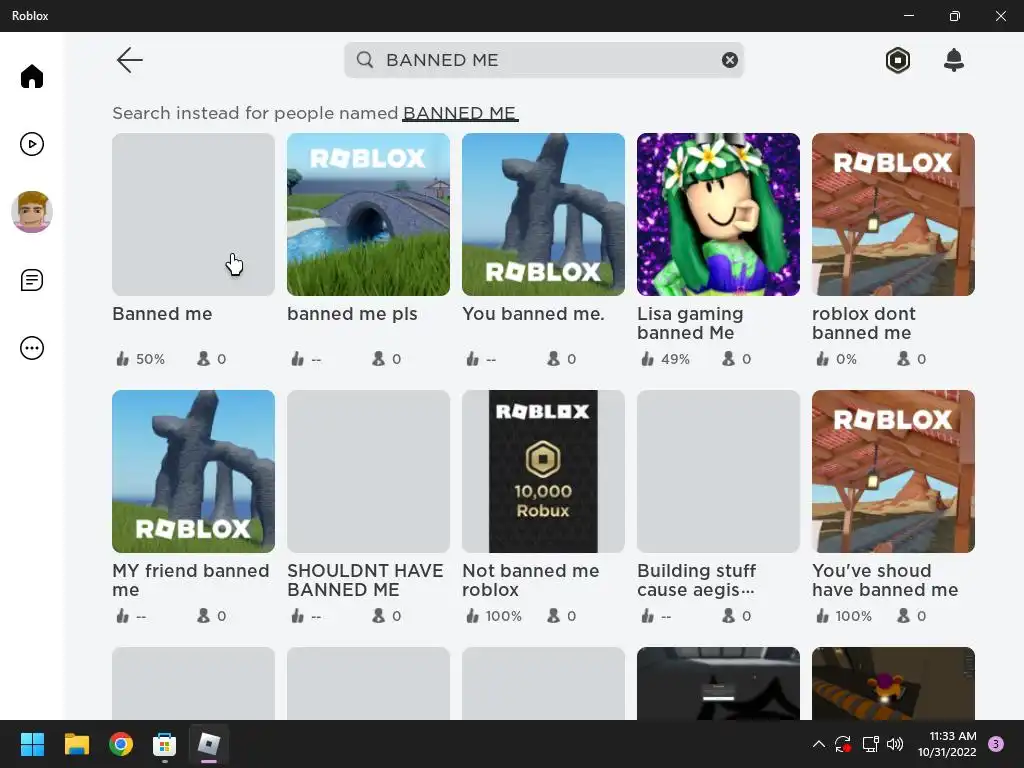The width and height of the screenshot is (1024, 768).
Task: Open notification center badge showing 3
Action: coord(996,744)
